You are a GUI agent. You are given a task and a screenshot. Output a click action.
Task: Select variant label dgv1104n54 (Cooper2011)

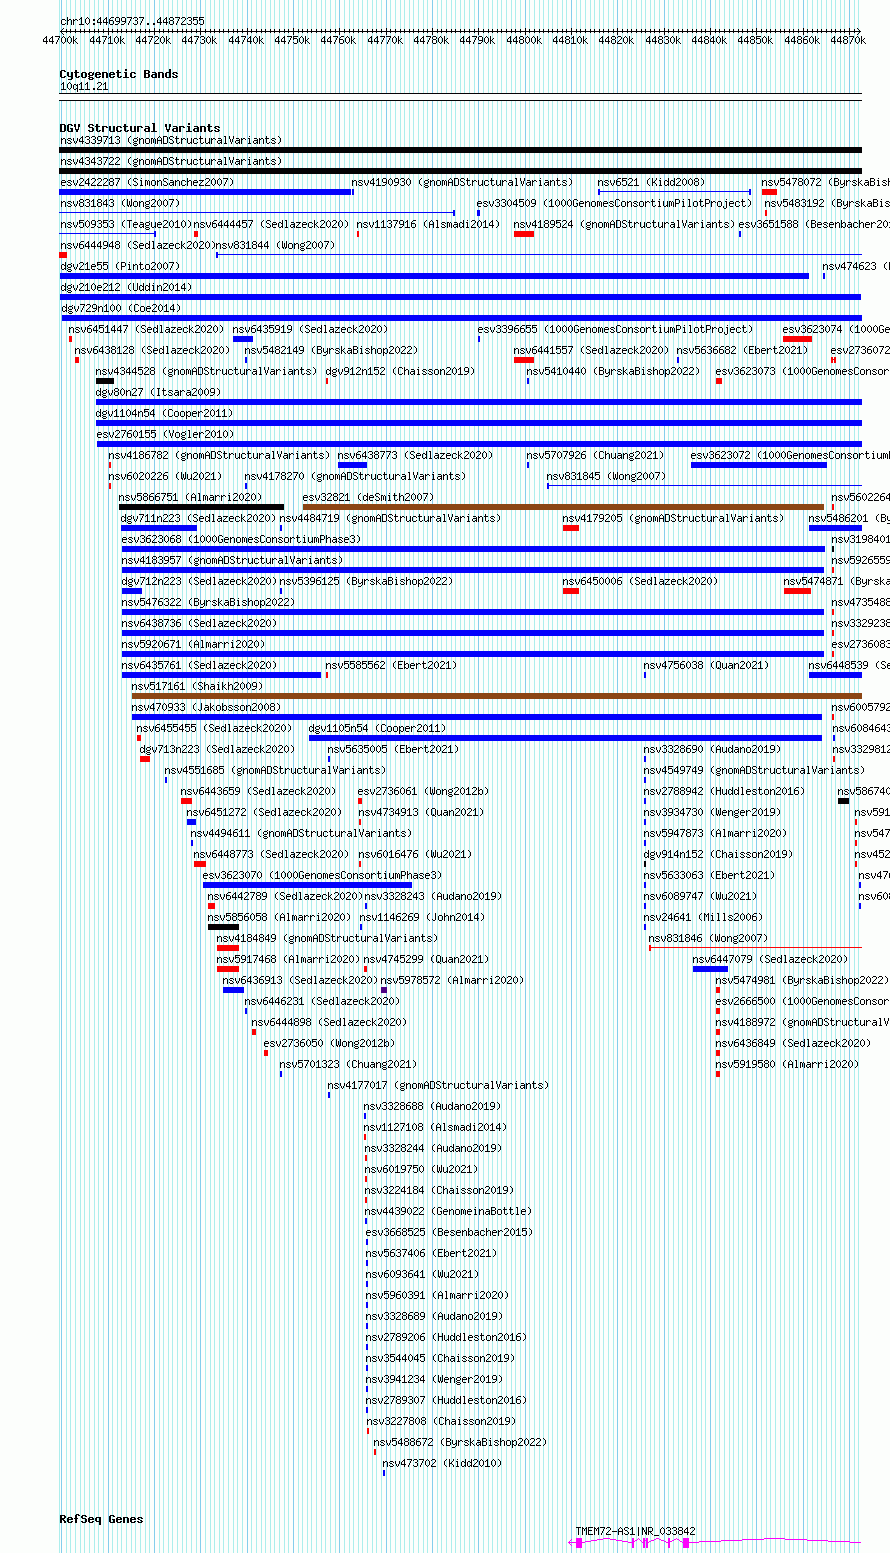(x=164, y=413)
